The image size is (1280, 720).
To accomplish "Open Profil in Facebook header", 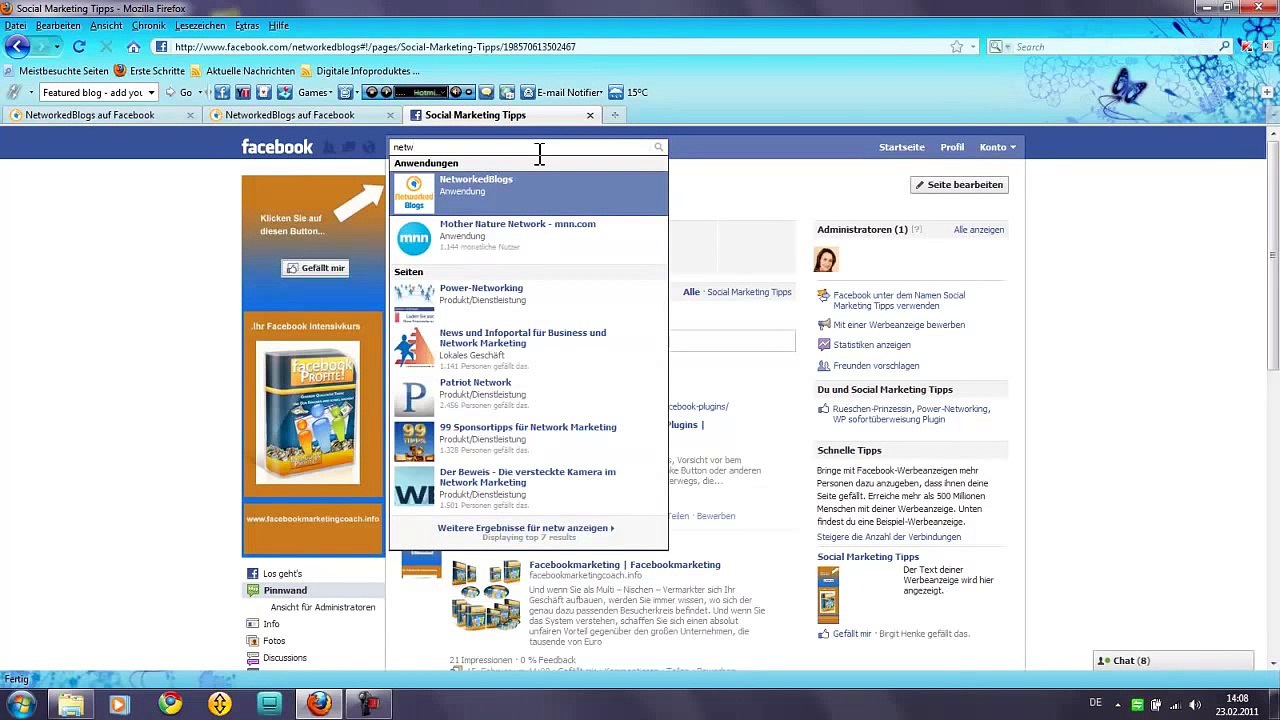I will click(x=952, y=147).
